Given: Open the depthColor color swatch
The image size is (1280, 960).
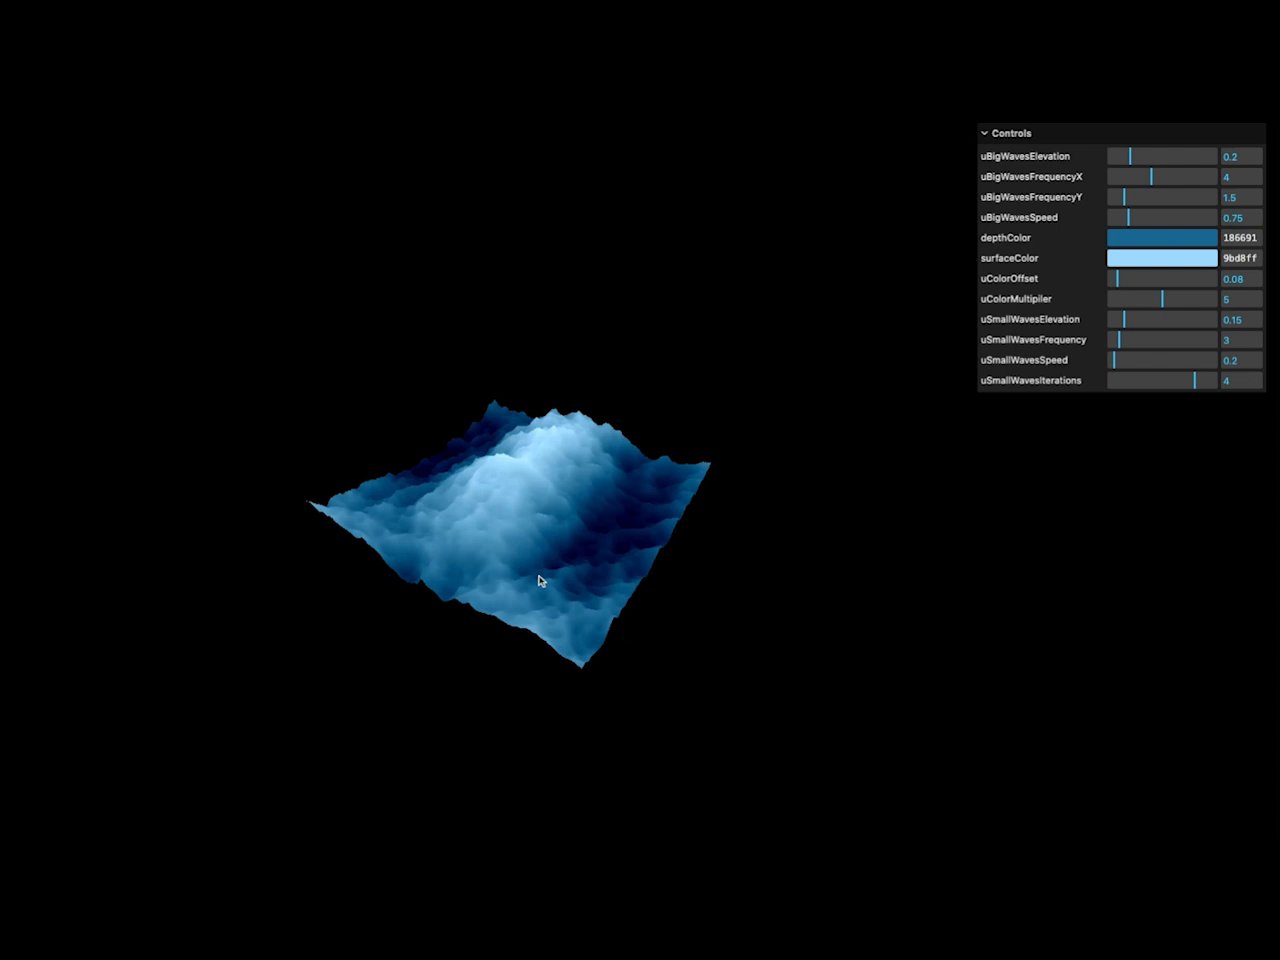Looking at the screenshot, I should (x=1162, y=237).
